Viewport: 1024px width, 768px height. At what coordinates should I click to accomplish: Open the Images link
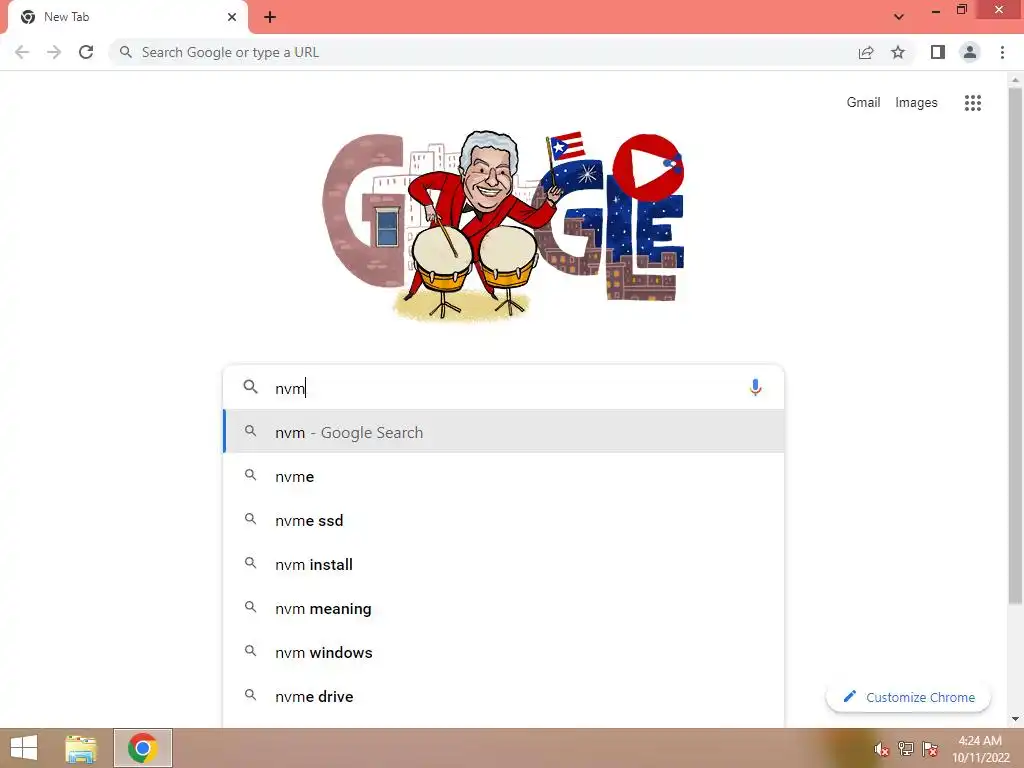point(916,103)
